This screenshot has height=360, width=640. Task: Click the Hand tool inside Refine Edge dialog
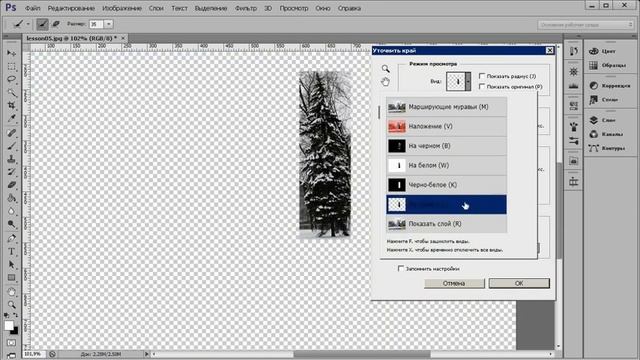[385, 82]
